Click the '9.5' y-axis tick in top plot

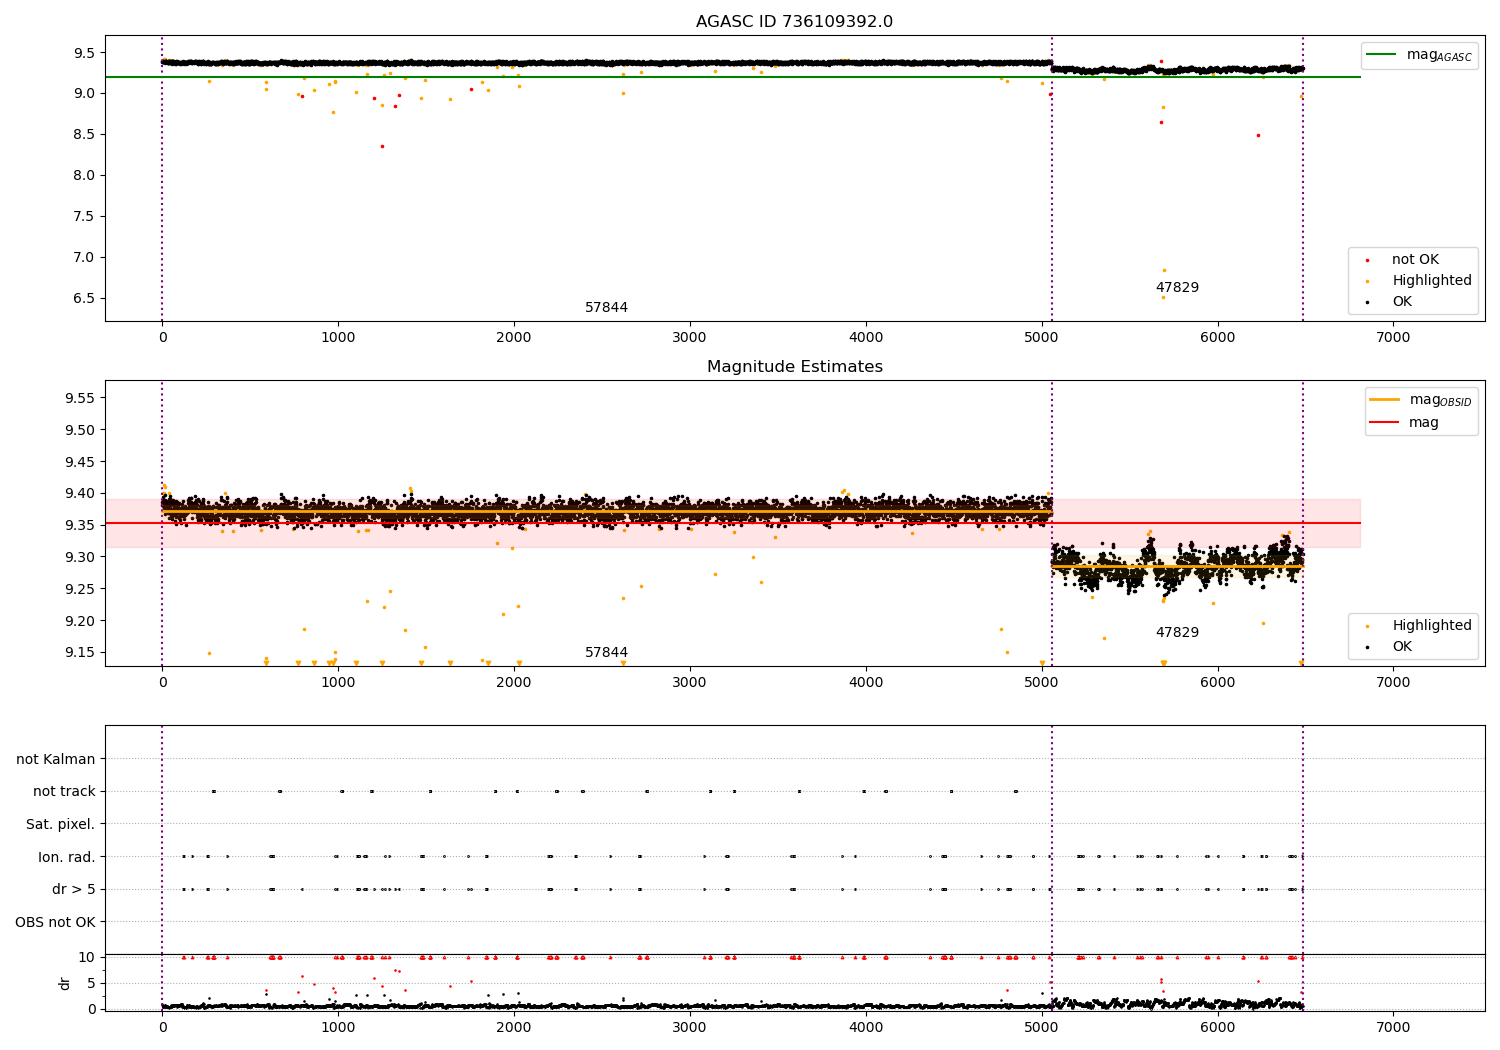click(x=85, y=53)
